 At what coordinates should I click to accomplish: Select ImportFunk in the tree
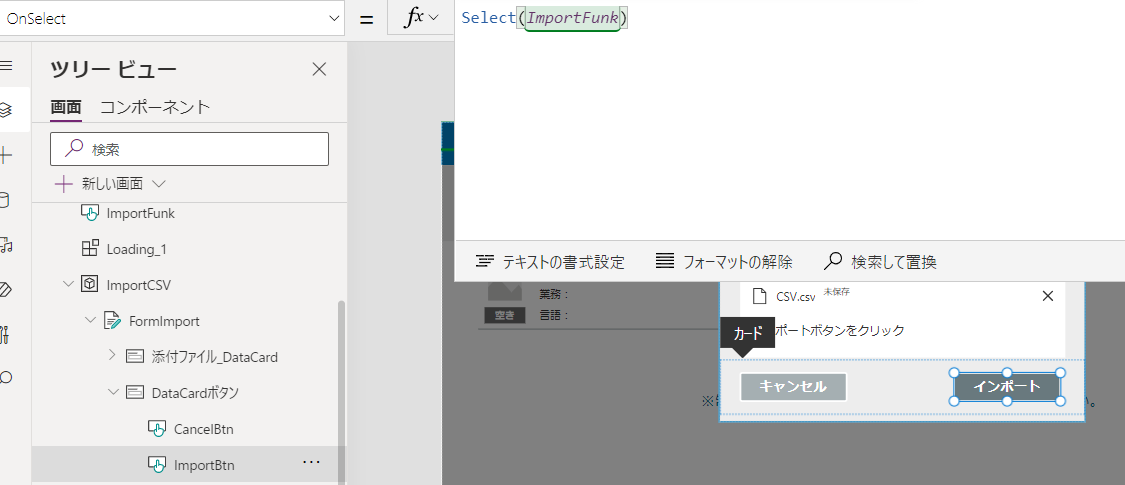tap(140, 213)
